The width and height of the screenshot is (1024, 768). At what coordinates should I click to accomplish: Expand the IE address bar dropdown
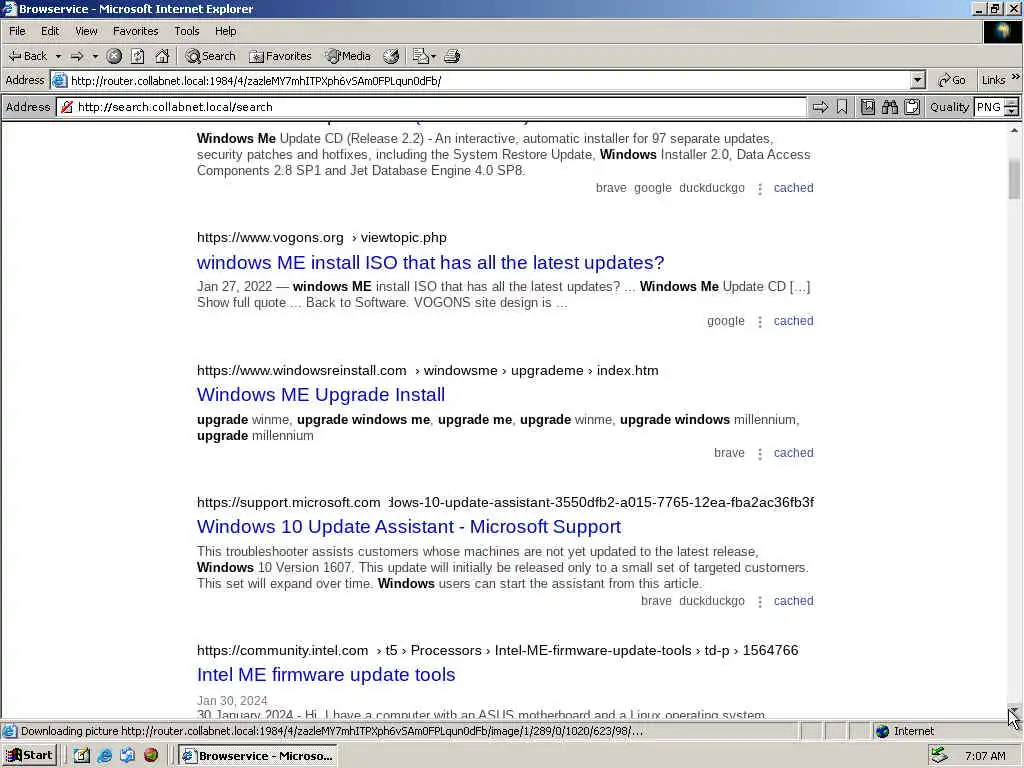[918, 81]
